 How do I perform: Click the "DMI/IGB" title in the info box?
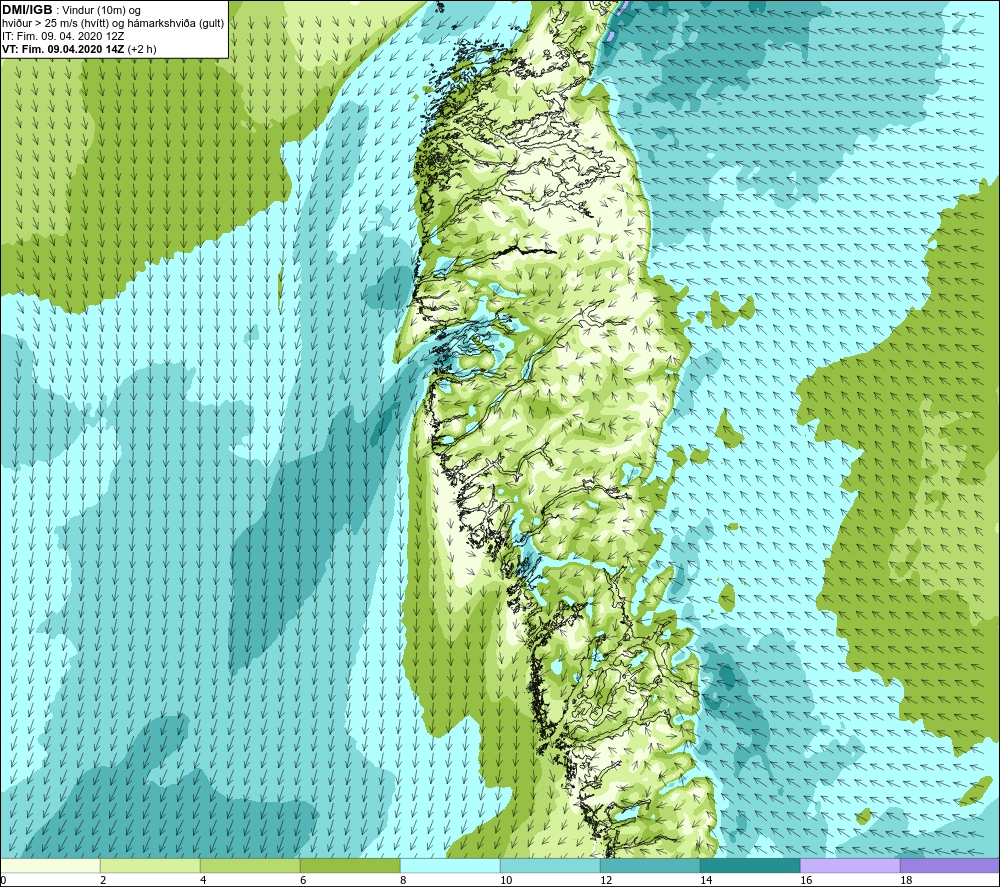click(x=27, y=10)
